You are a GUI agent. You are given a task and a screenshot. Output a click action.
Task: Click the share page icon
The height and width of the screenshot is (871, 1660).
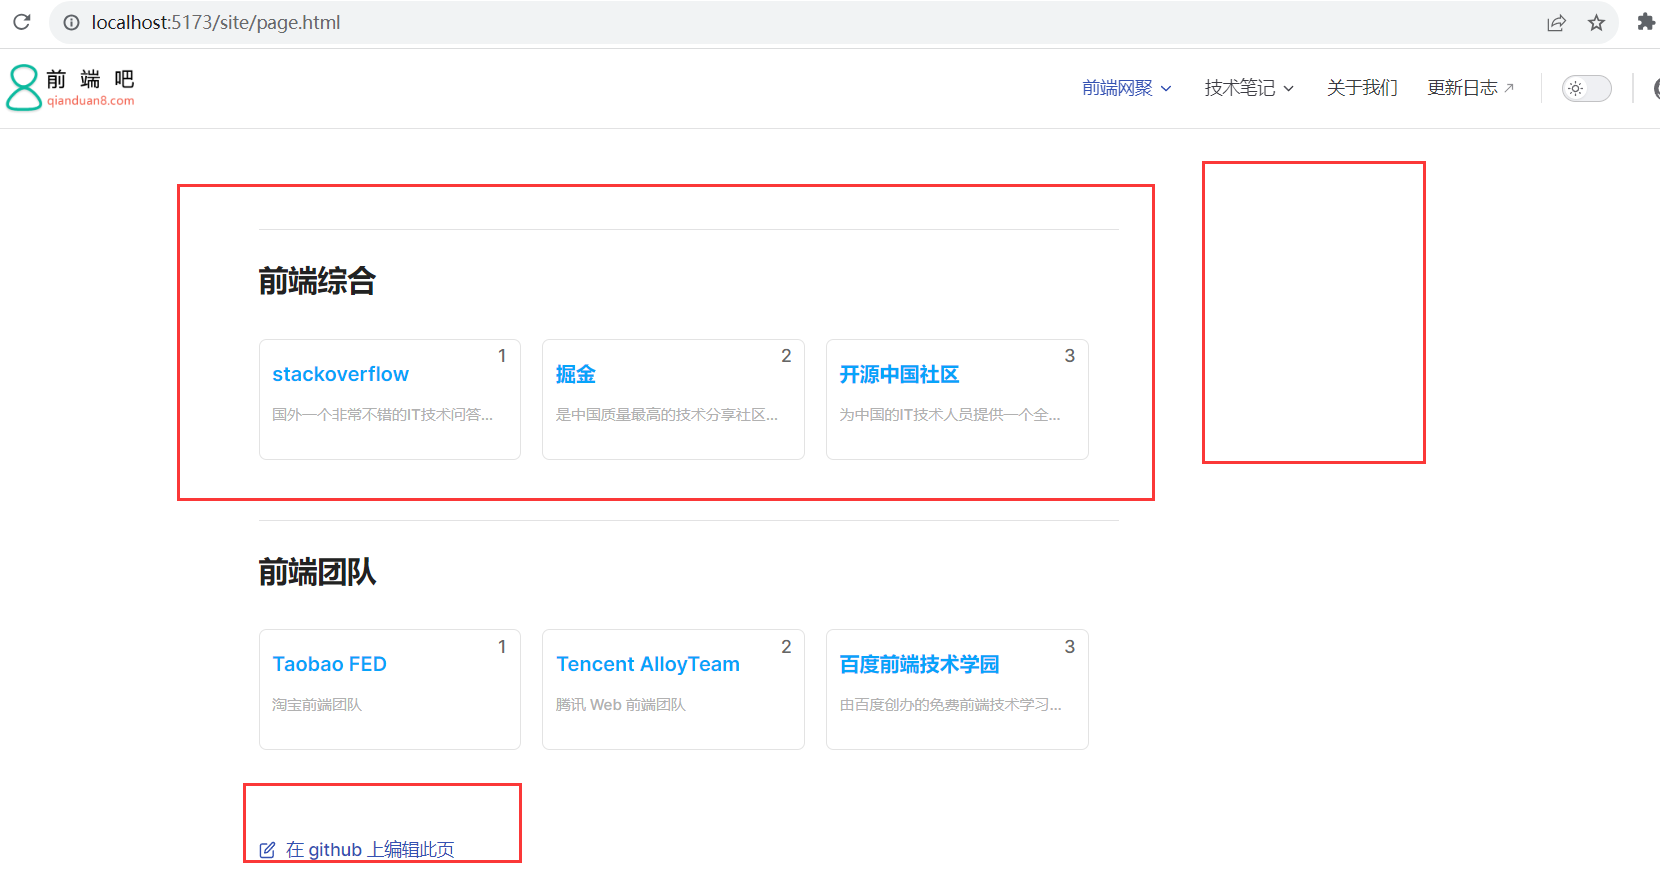(x=1556, y=22)
